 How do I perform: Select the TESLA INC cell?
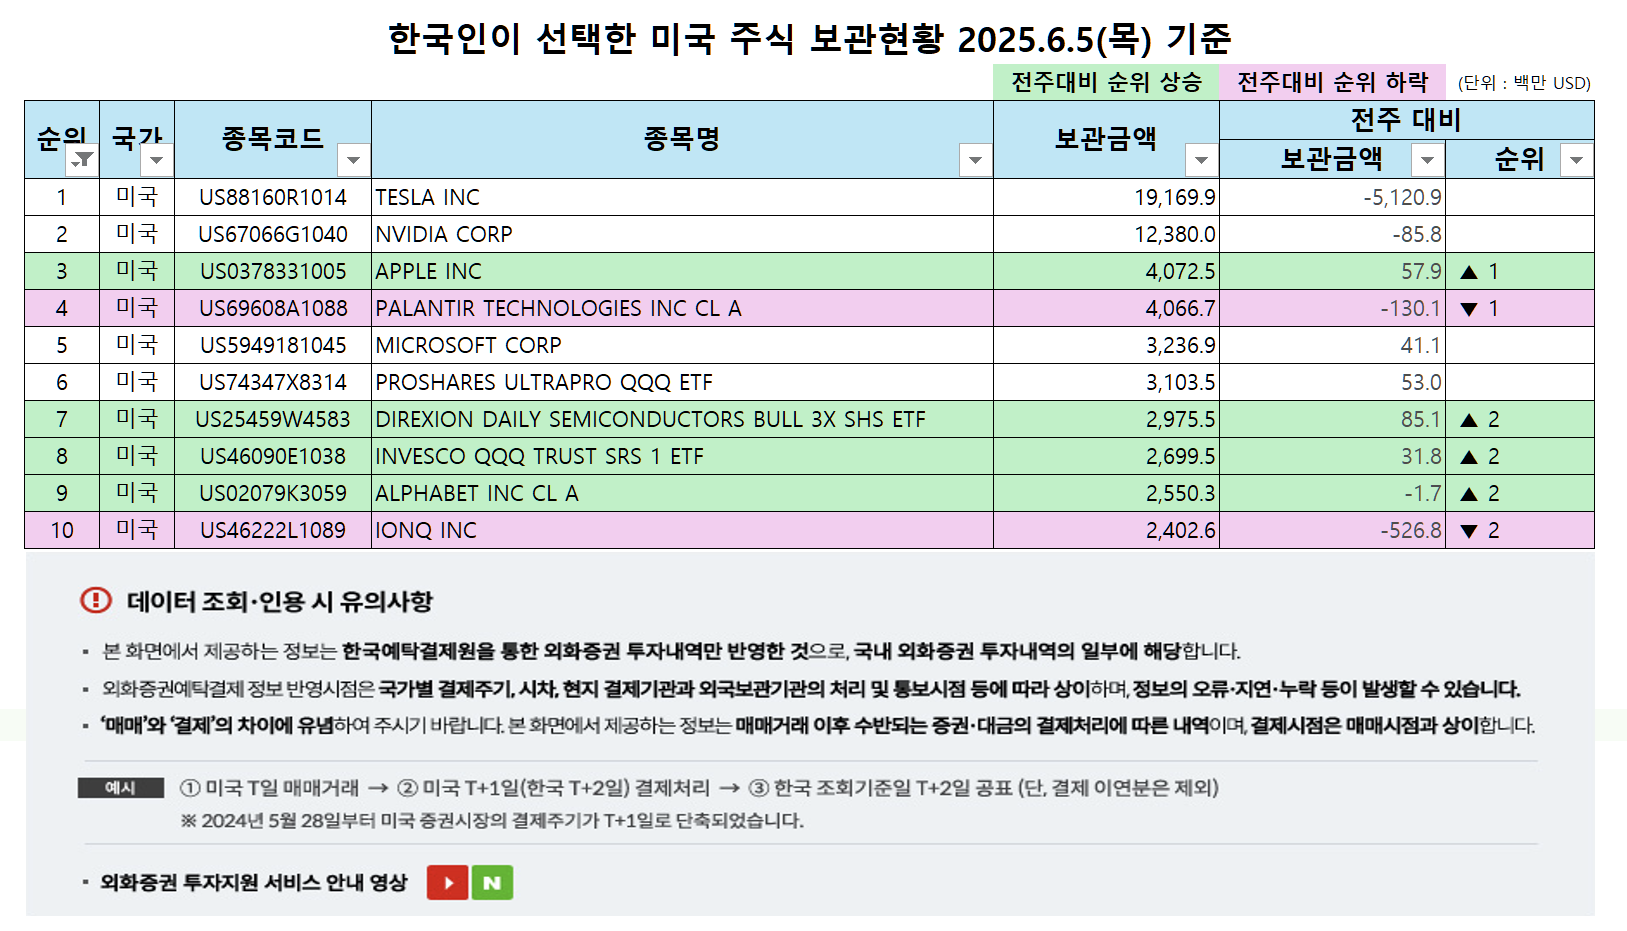pos(682,197)
